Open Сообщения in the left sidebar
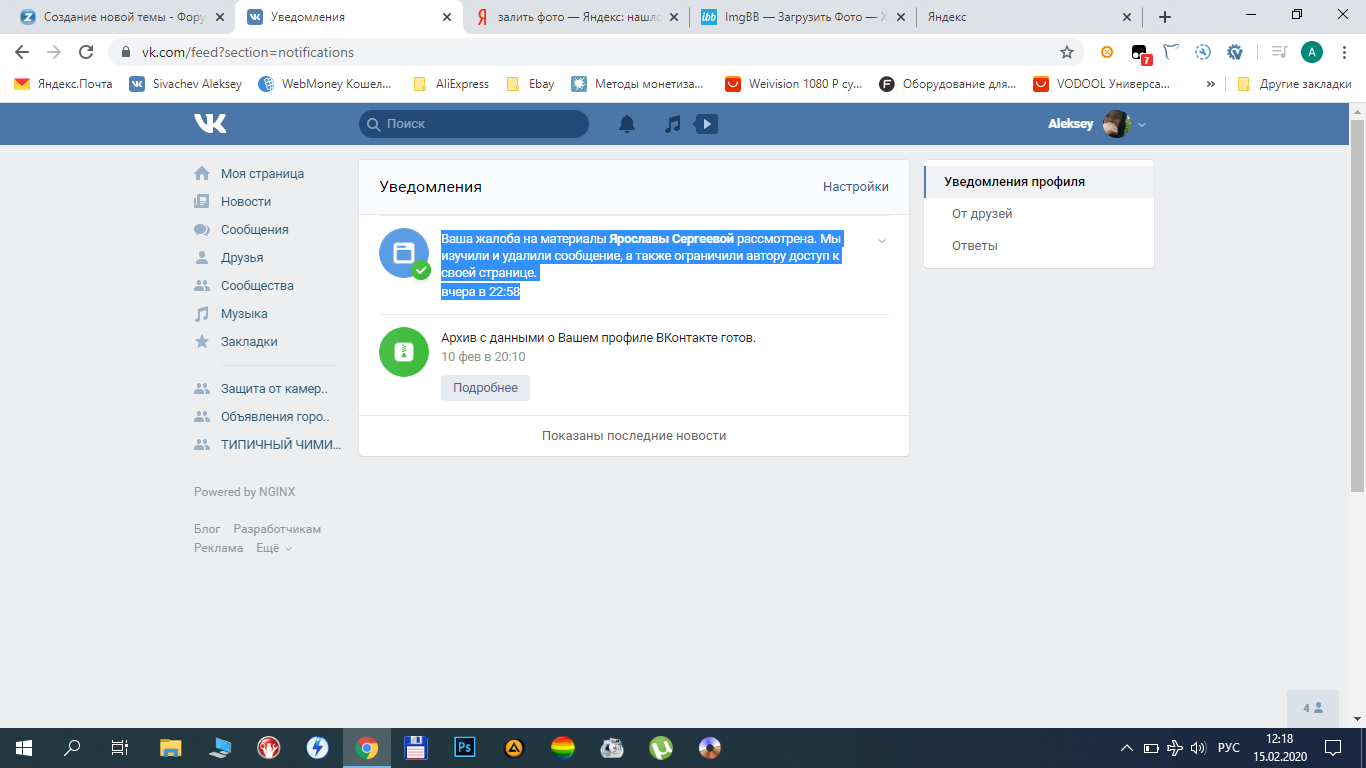 click(254, 229)
